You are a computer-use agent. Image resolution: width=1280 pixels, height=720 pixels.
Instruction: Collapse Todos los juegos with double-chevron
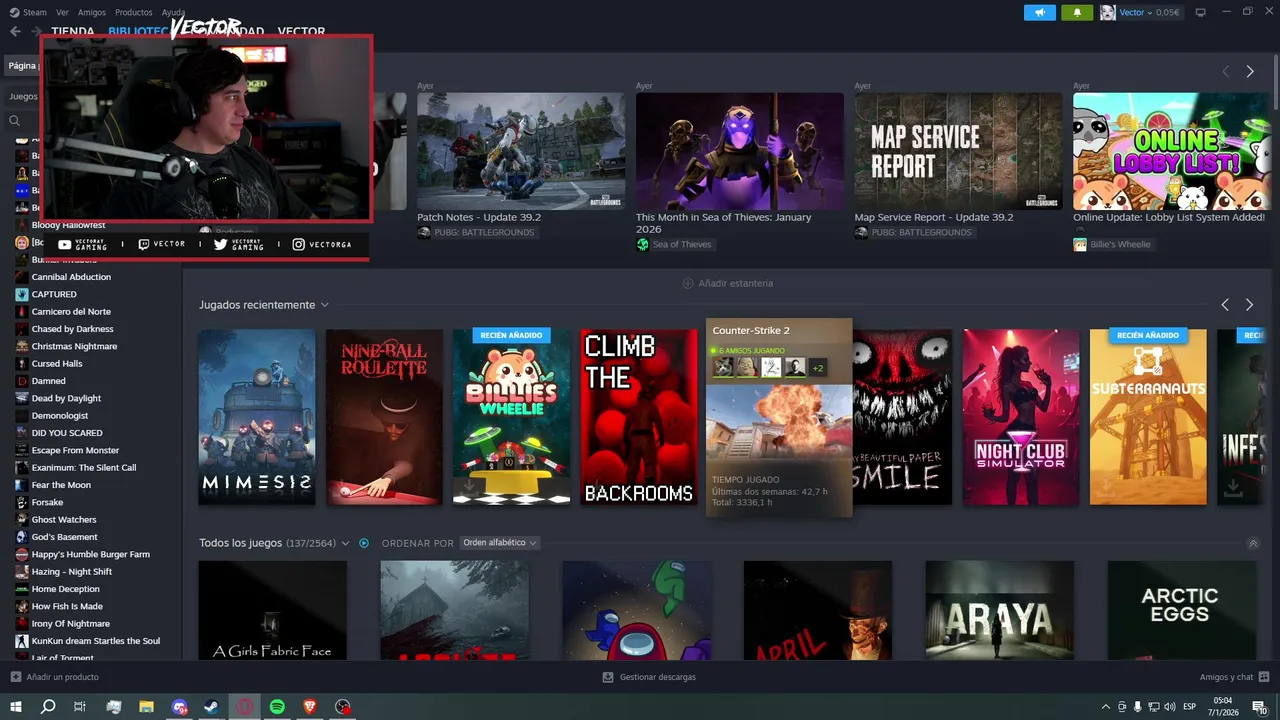click(1253, 543)
